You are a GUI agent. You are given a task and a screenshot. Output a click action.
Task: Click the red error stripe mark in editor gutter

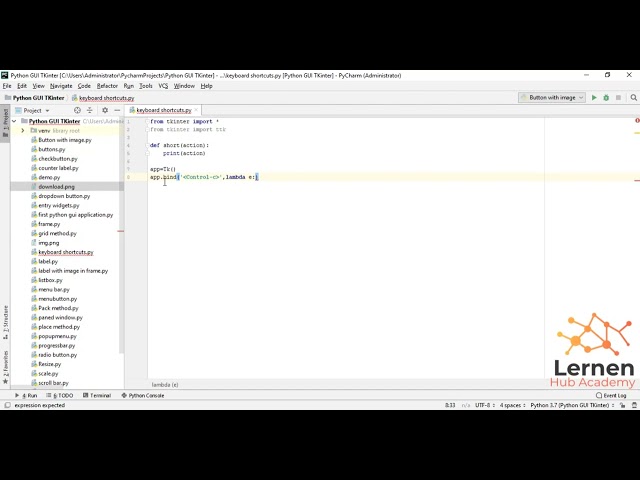tap(637, 180)
